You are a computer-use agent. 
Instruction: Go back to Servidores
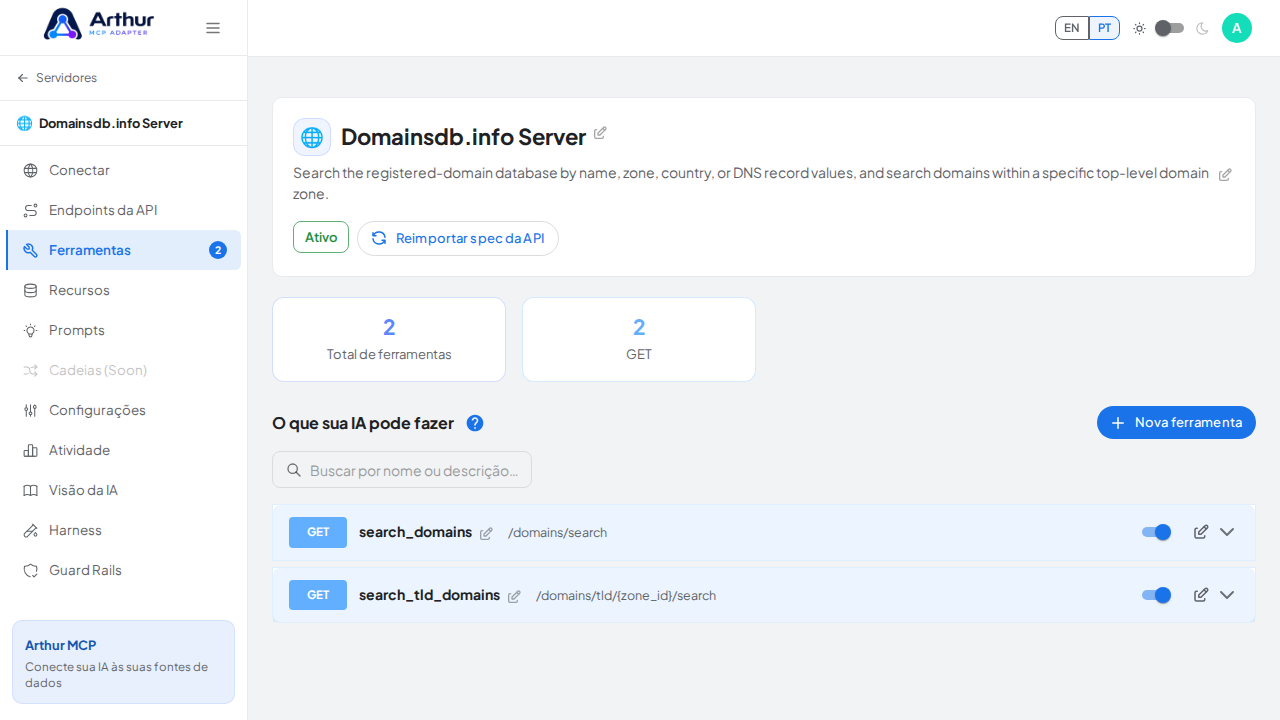57,78
